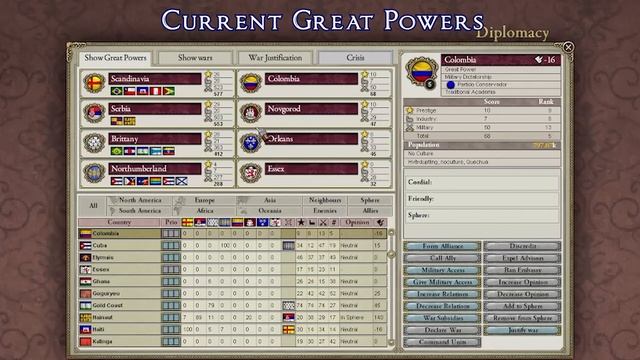Filter country list by North America
The height and width of the screenshot is (360, 640).
coord(140,200)
